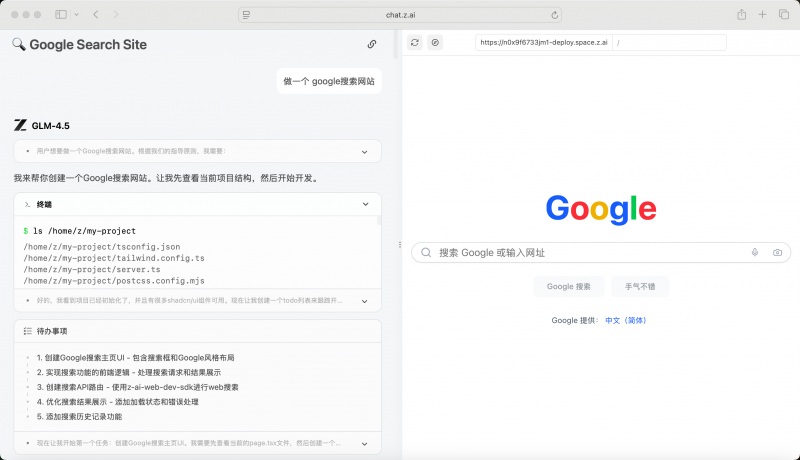
Task: Click the chat.z.ai address bar
Action: 400,15
